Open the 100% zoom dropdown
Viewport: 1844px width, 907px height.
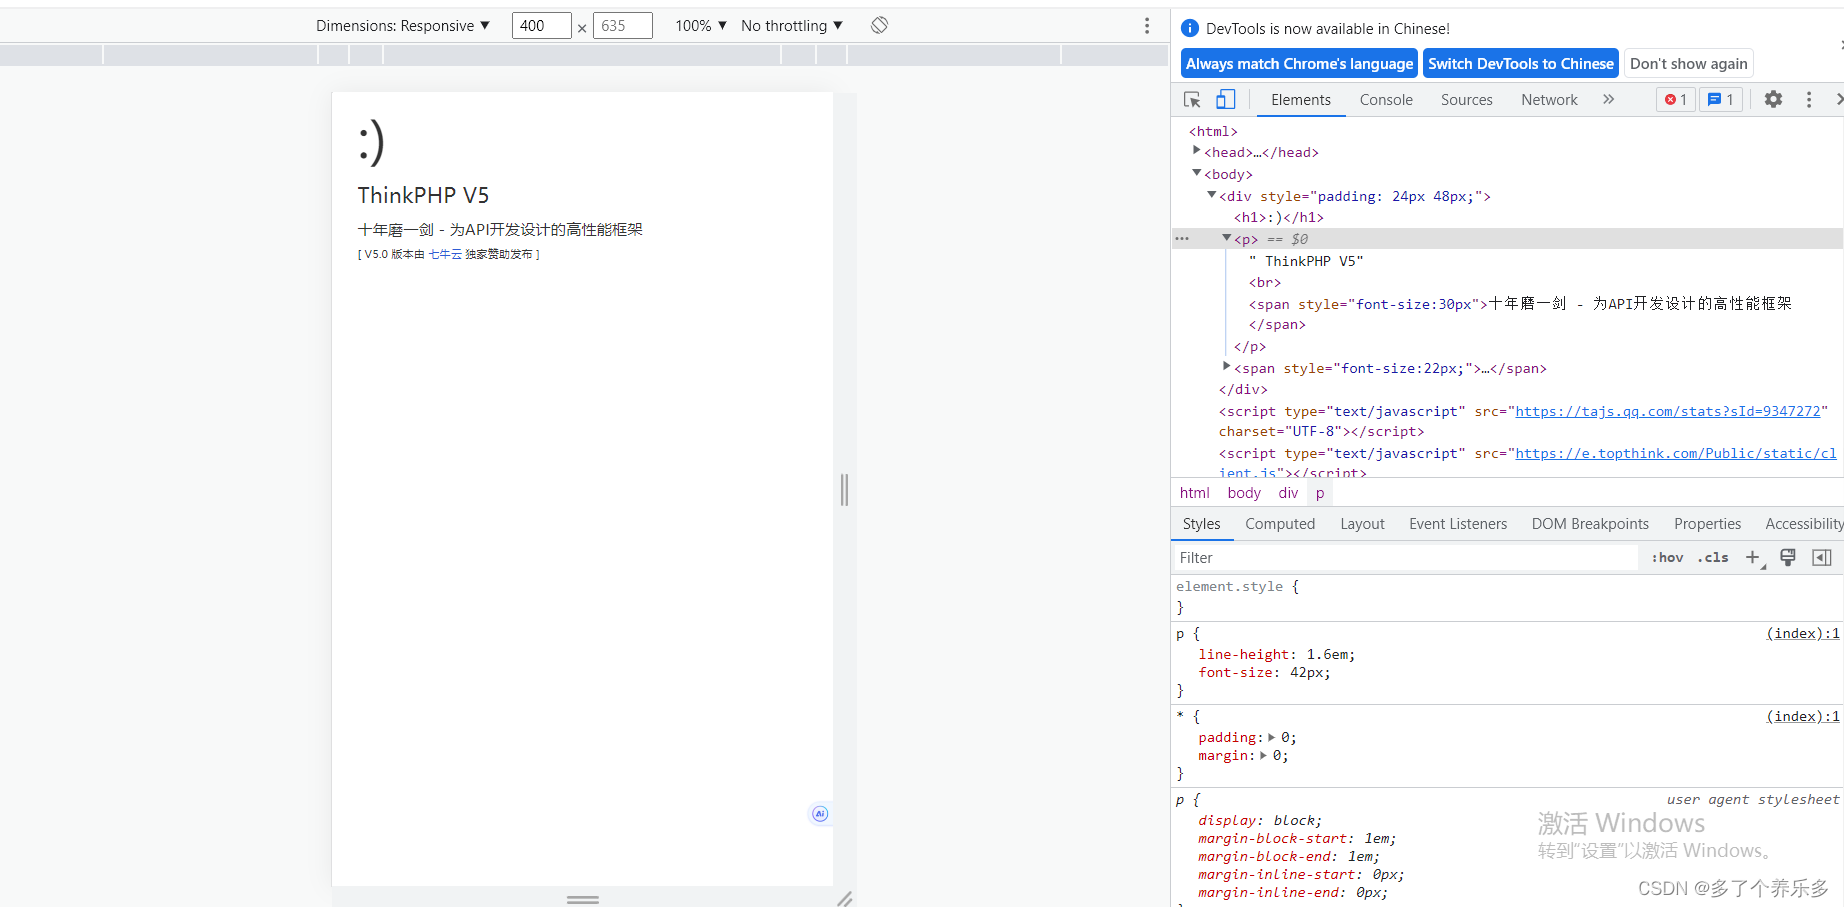(x=701, y=25)
